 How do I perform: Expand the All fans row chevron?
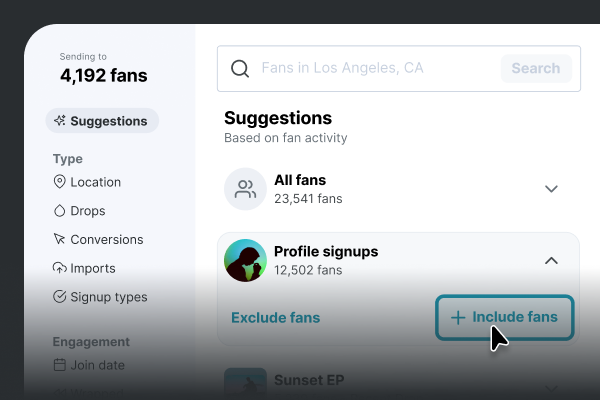(x=551, y=189)
